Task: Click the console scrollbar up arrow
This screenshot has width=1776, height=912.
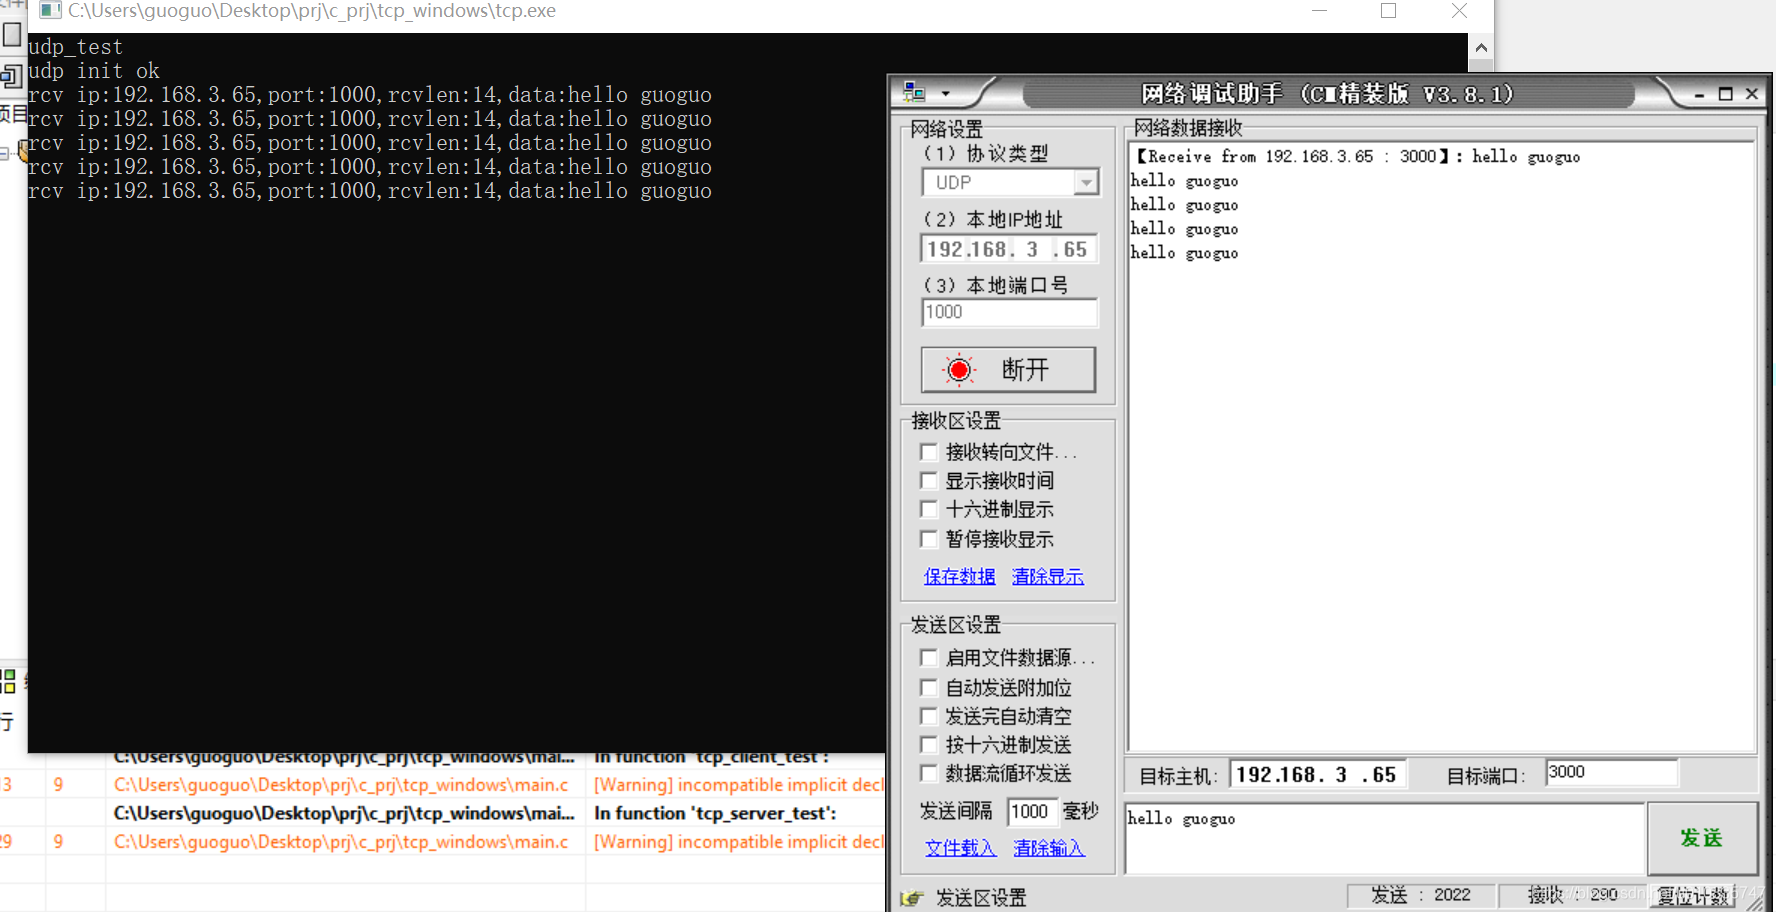Action: point(1481,46)
